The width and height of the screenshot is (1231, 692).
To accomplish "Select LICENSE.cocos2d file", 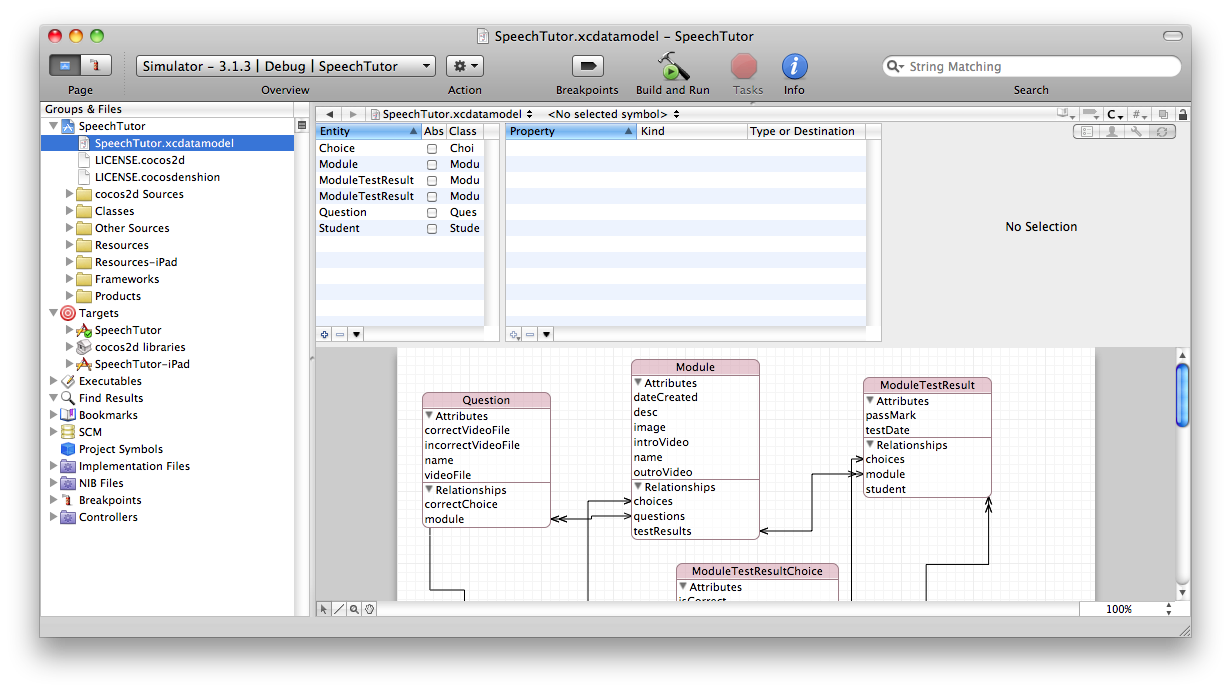I will [140, 160].
